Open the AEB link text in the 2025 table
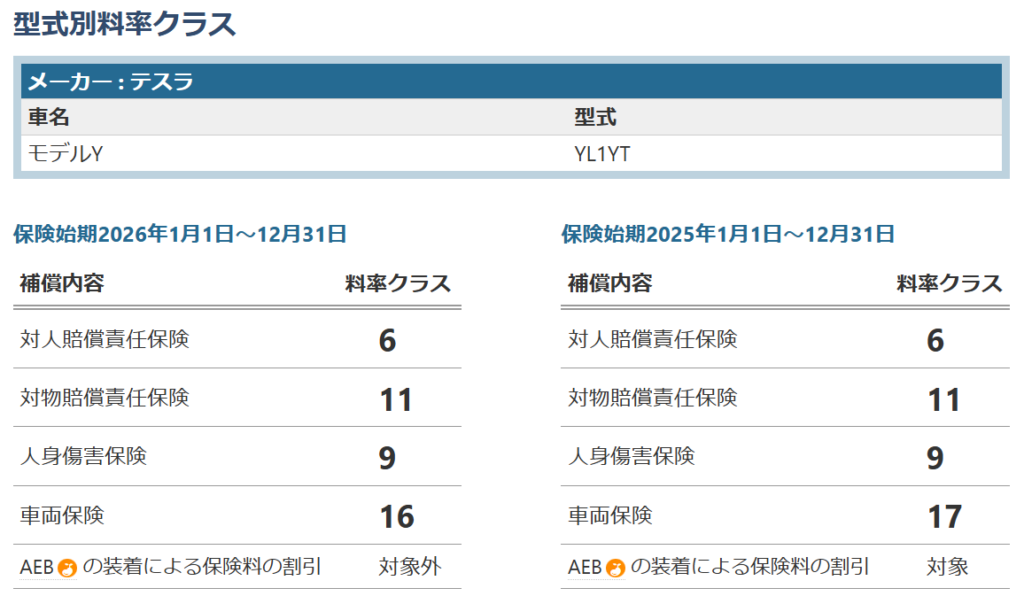The height and width of the screenshot is (596, 1024). pyautogui.click(x=584, y=568)
